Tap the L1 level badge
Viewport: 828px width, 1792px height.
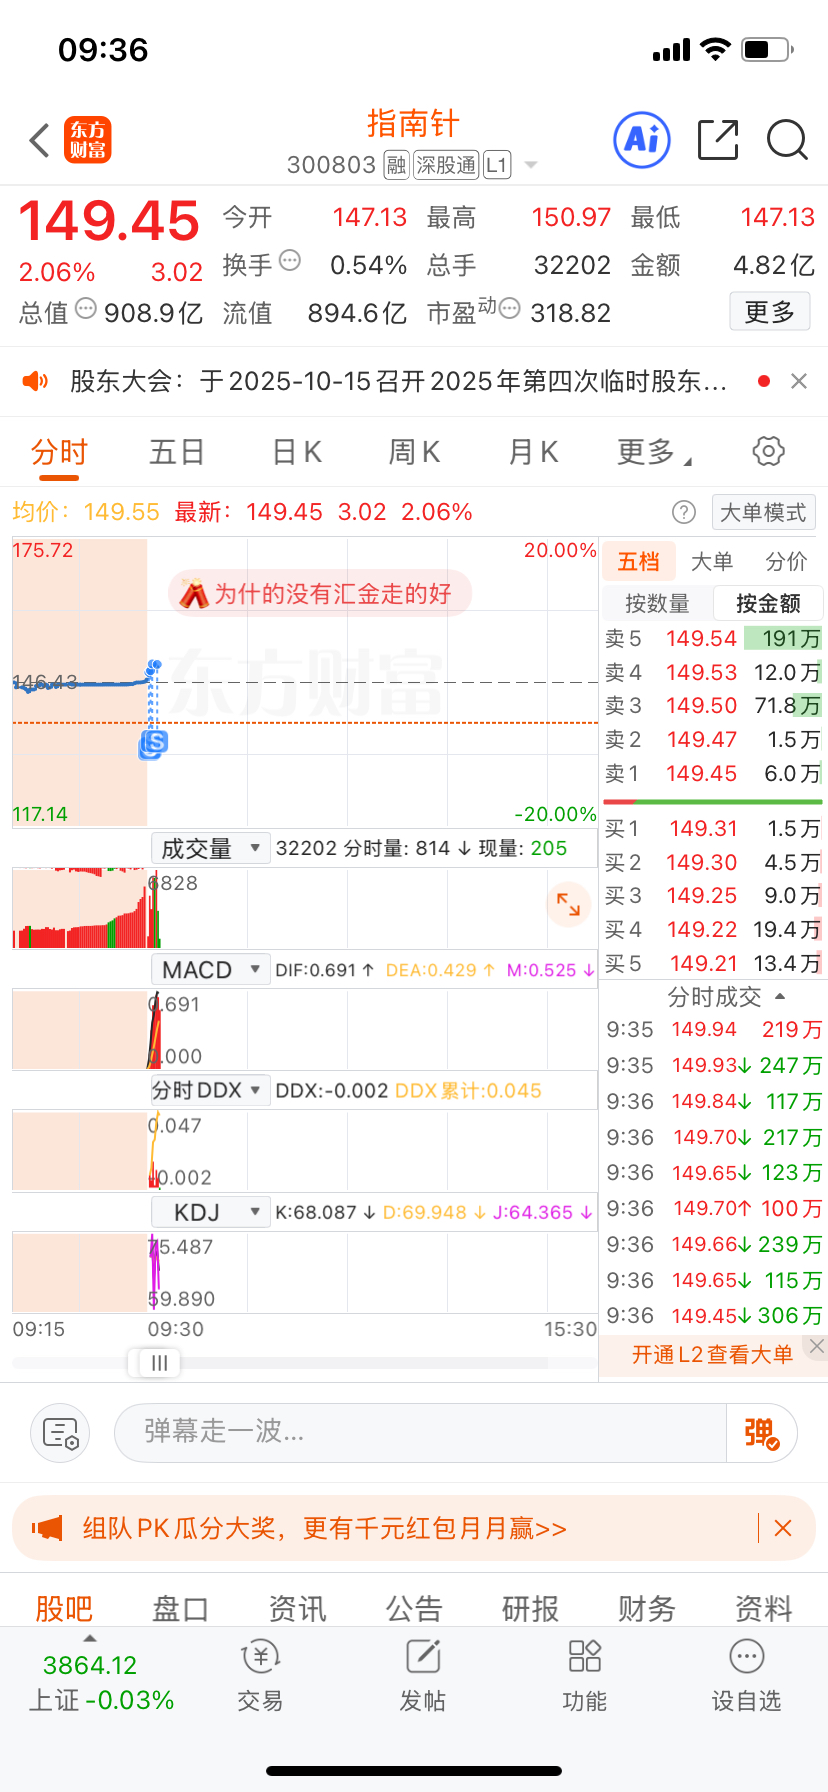point(497,165)
